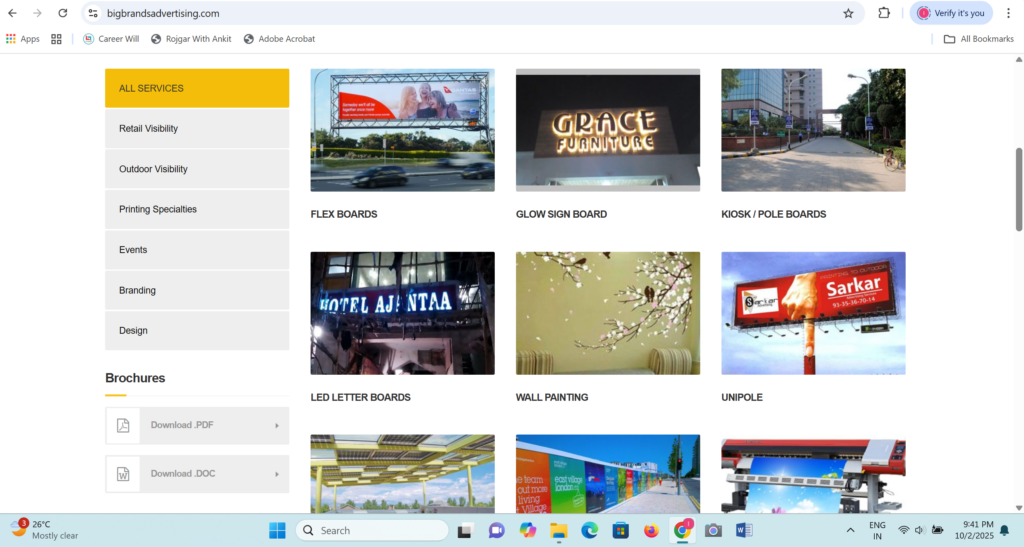
Task: Select the Events category
Action: [x=197, y=250]
